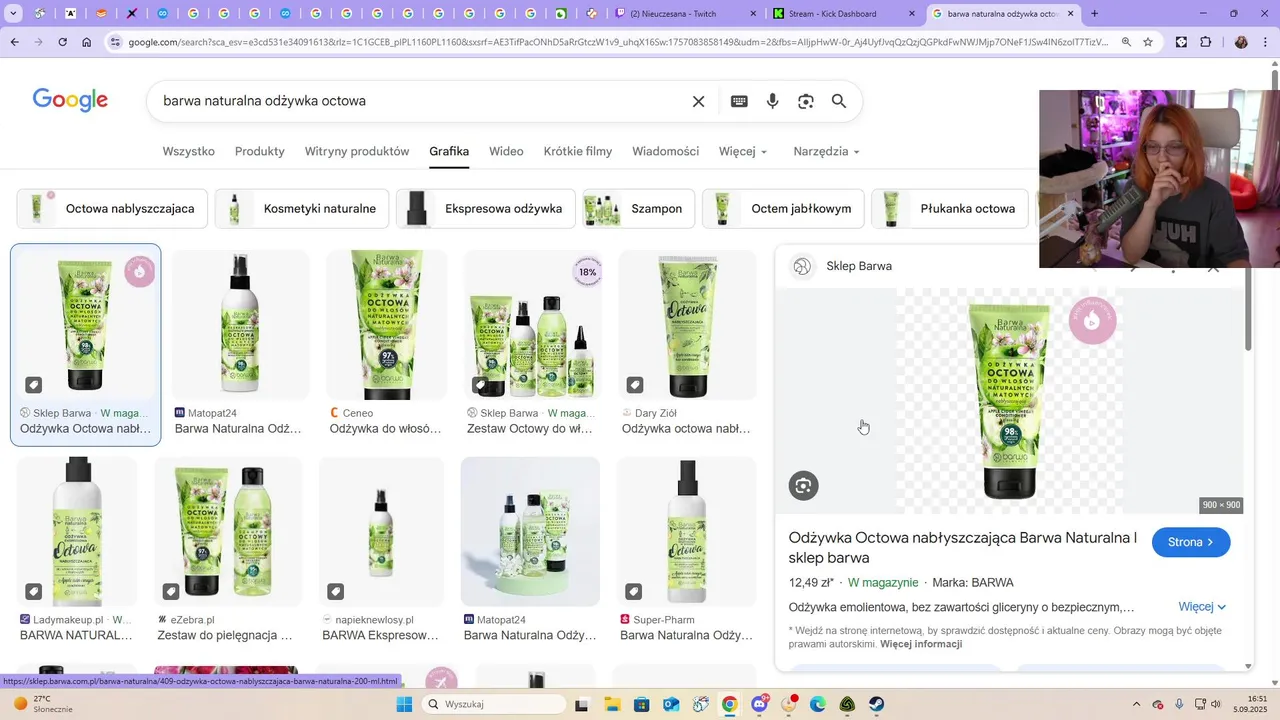Open Chrome zoom magnifier in the address bar

[x=1126, y=42]
